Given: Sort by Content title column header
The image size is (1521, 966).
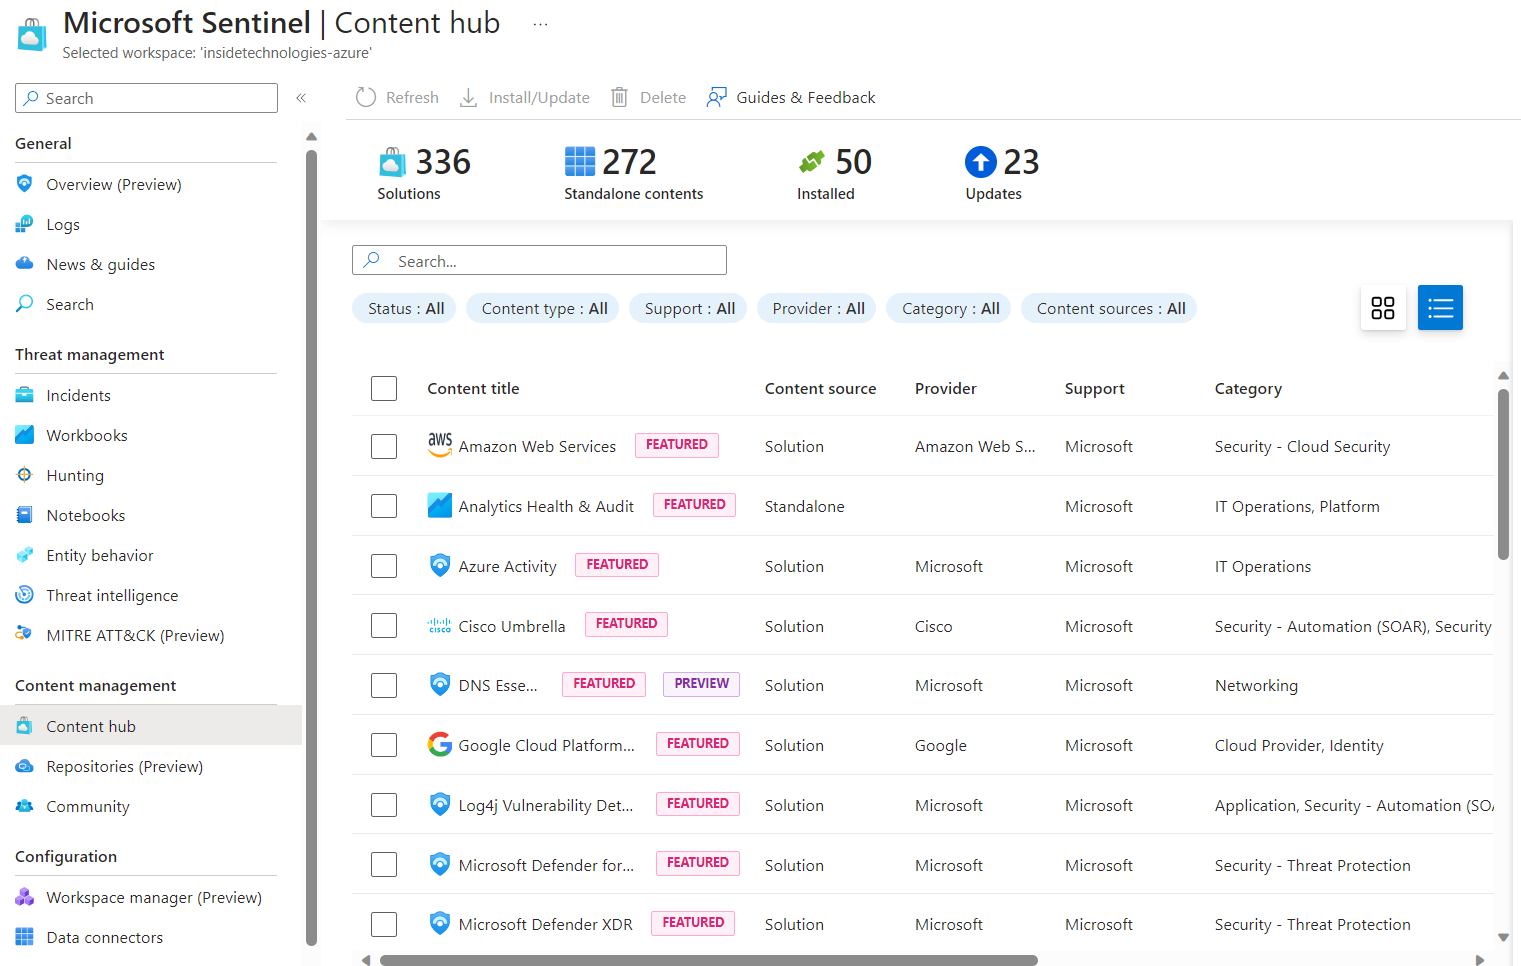Looking at the screenshot, I should tap(473, 388).
